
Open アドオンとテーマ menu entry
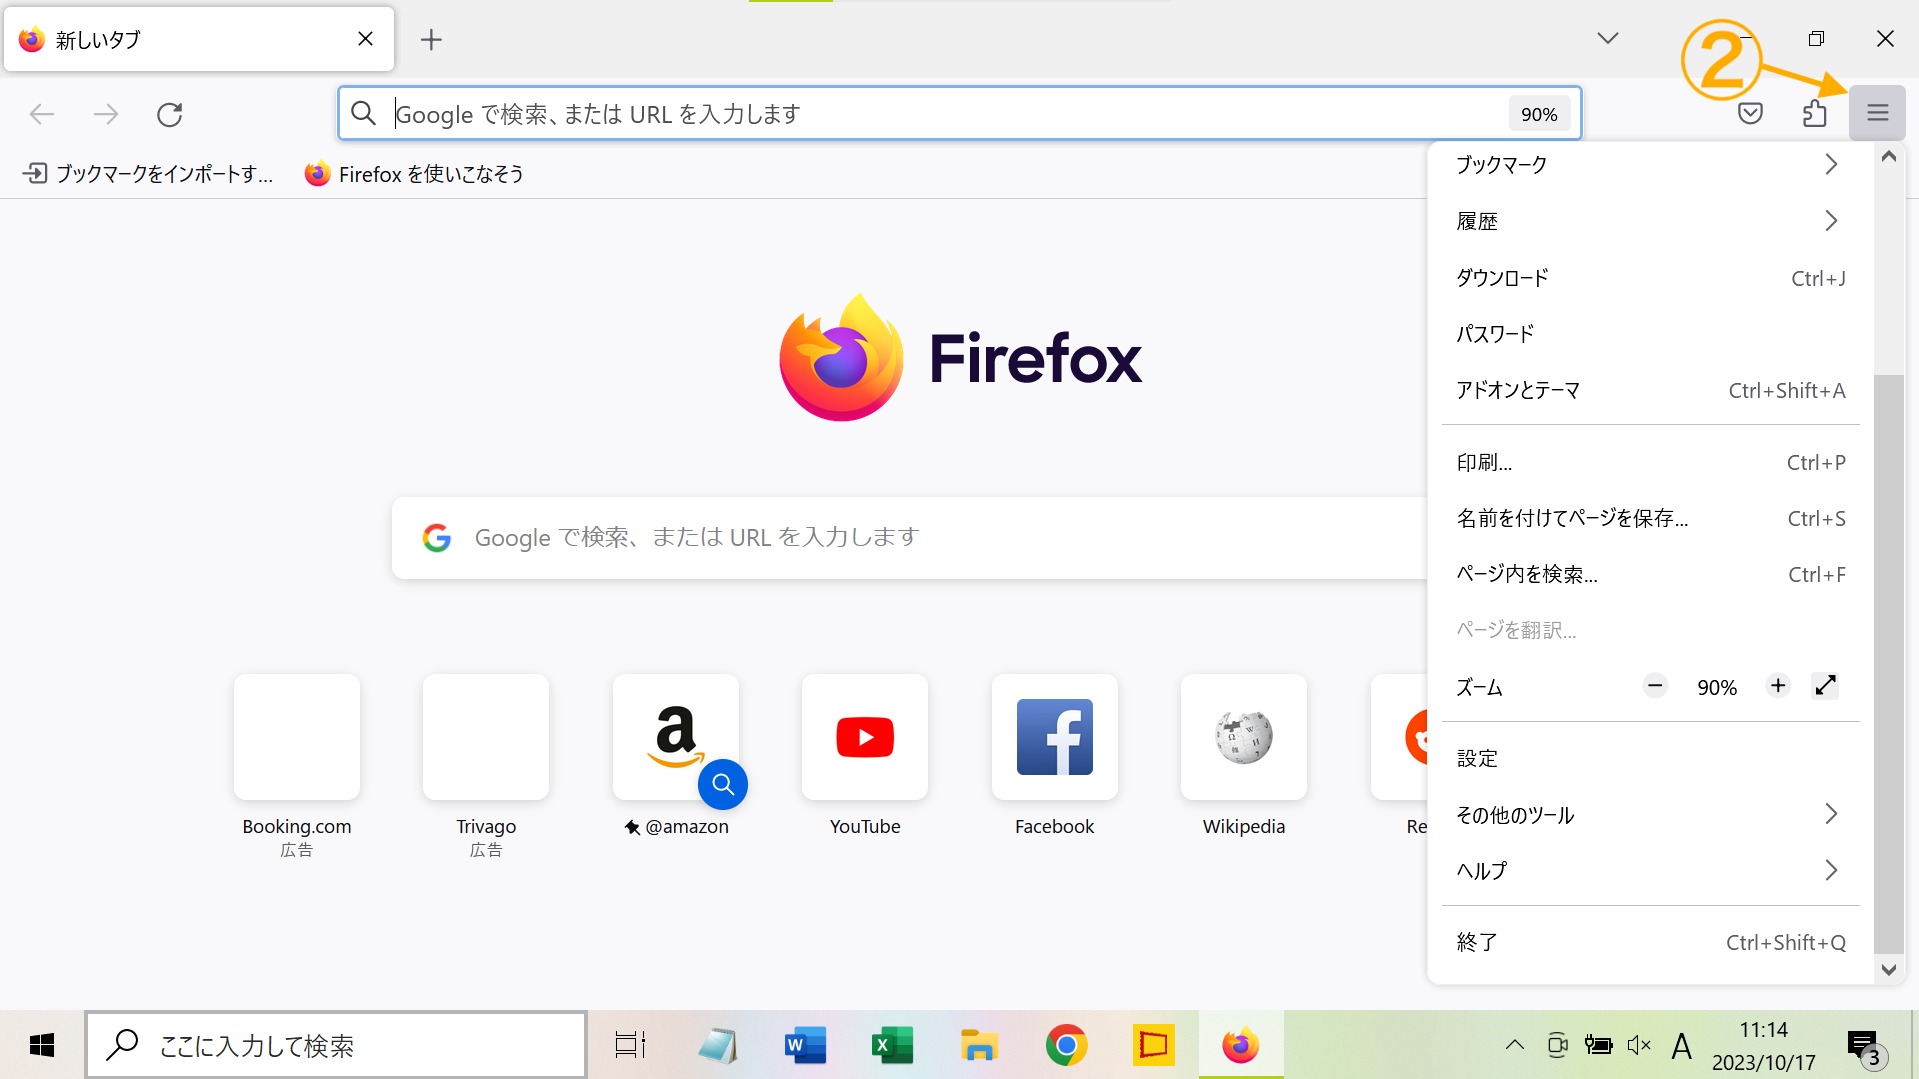pos(1650,390)
